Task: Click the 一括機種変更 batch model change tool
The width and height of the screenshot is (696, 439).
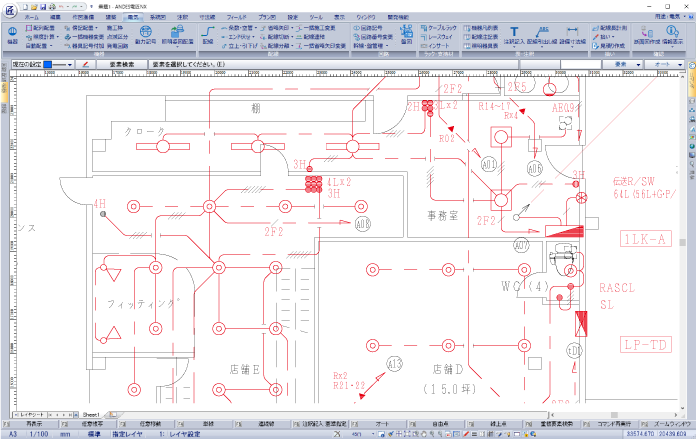Action: click(x=84, y=37)
